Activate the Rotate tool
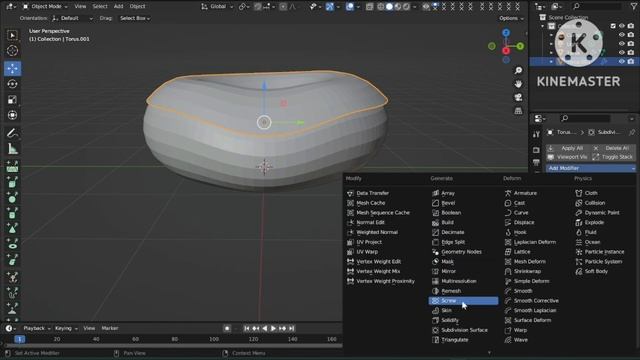640x360 pixels. [x=12, y=84]
